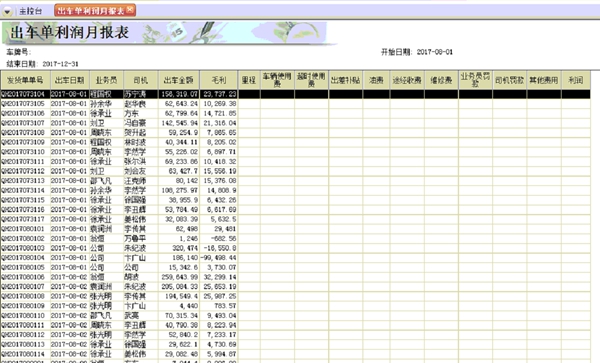This screenshot has width=600, height=363.
Task: Click the 利润 column header
Action: click(x=576, y=80)
